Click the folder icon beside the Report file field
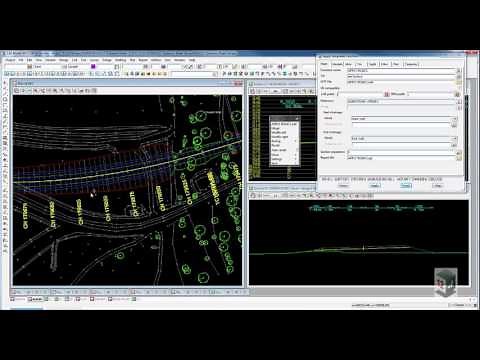This screenshot has width=480, height=360. 459,158
